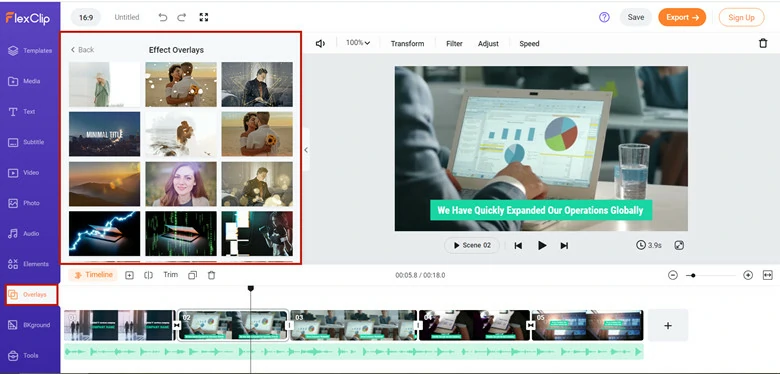Toggle the Timeline view button

(93, 275)
